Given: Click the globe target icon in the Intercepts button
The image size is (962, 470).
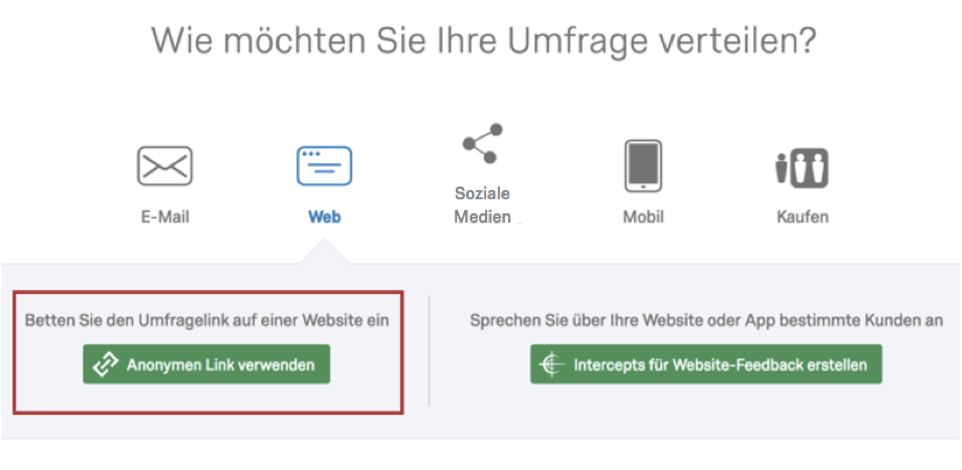Looking at the screenshot, I should click(552, 364).
